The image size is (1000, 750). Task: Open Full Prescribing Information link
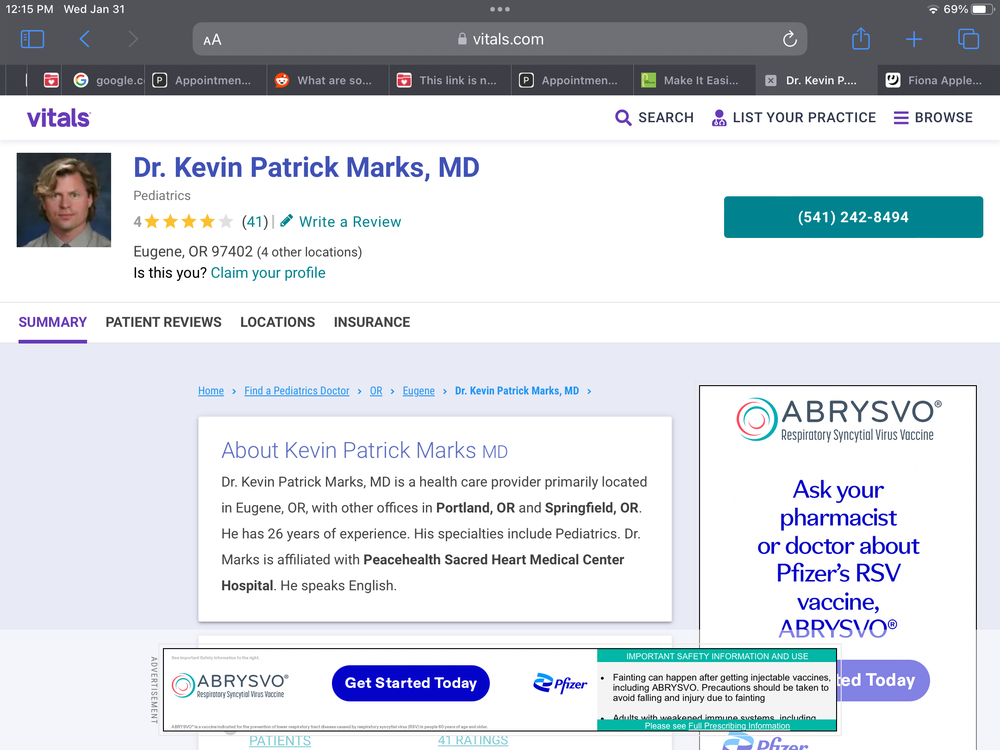click(x=739, y=726)
